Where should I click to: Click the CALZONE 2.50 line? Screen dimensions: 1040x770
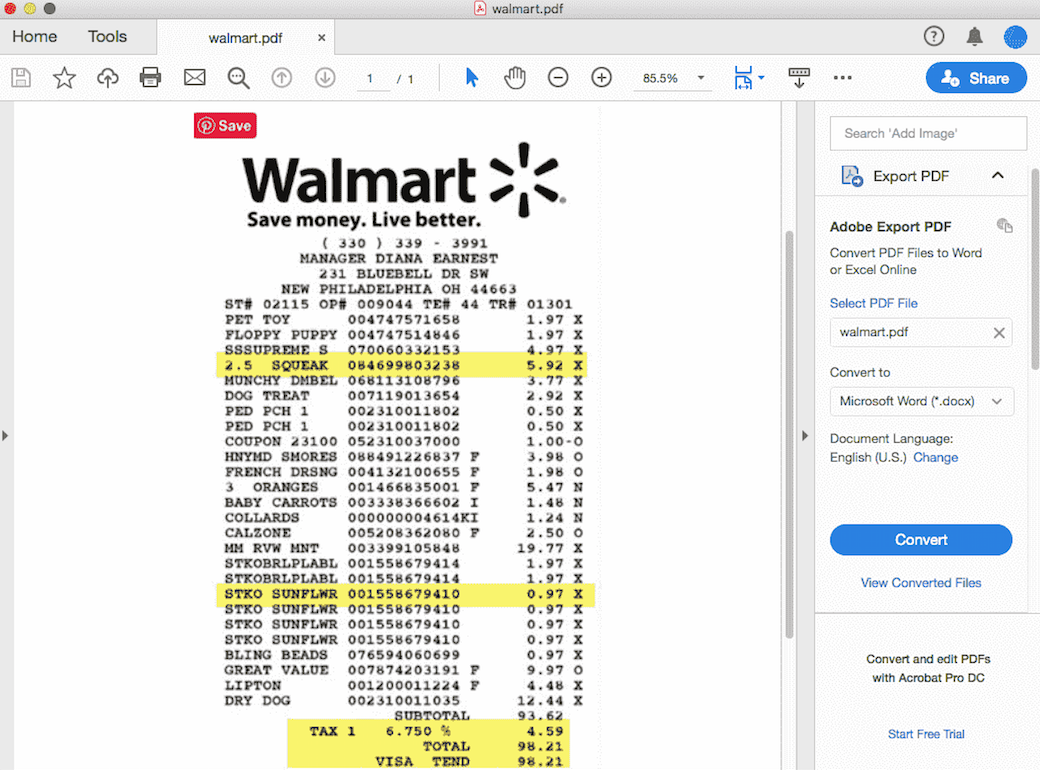point(403,533)
